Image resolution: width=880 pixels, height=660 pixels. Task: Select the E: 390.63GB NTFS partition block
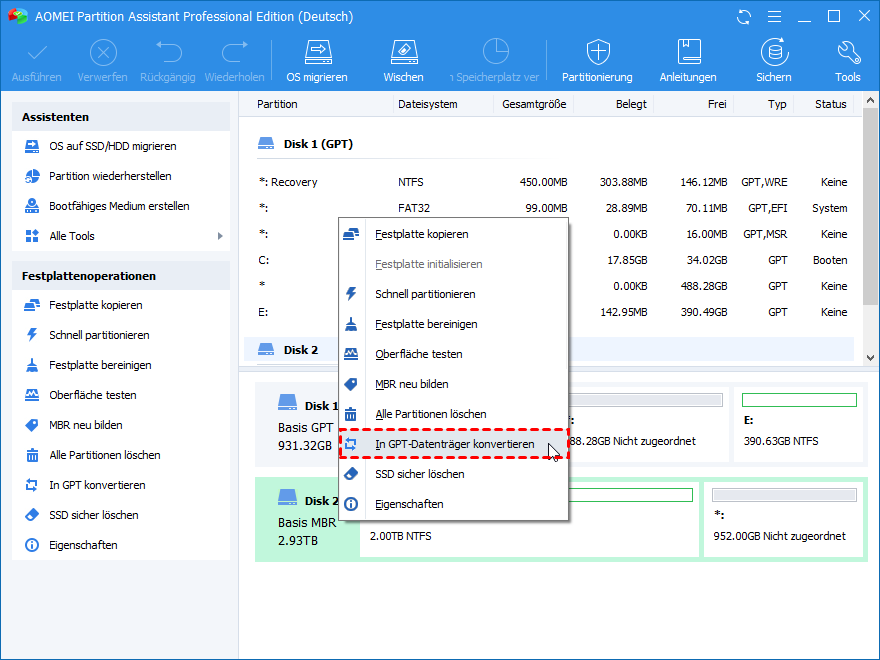pos(799,425)
